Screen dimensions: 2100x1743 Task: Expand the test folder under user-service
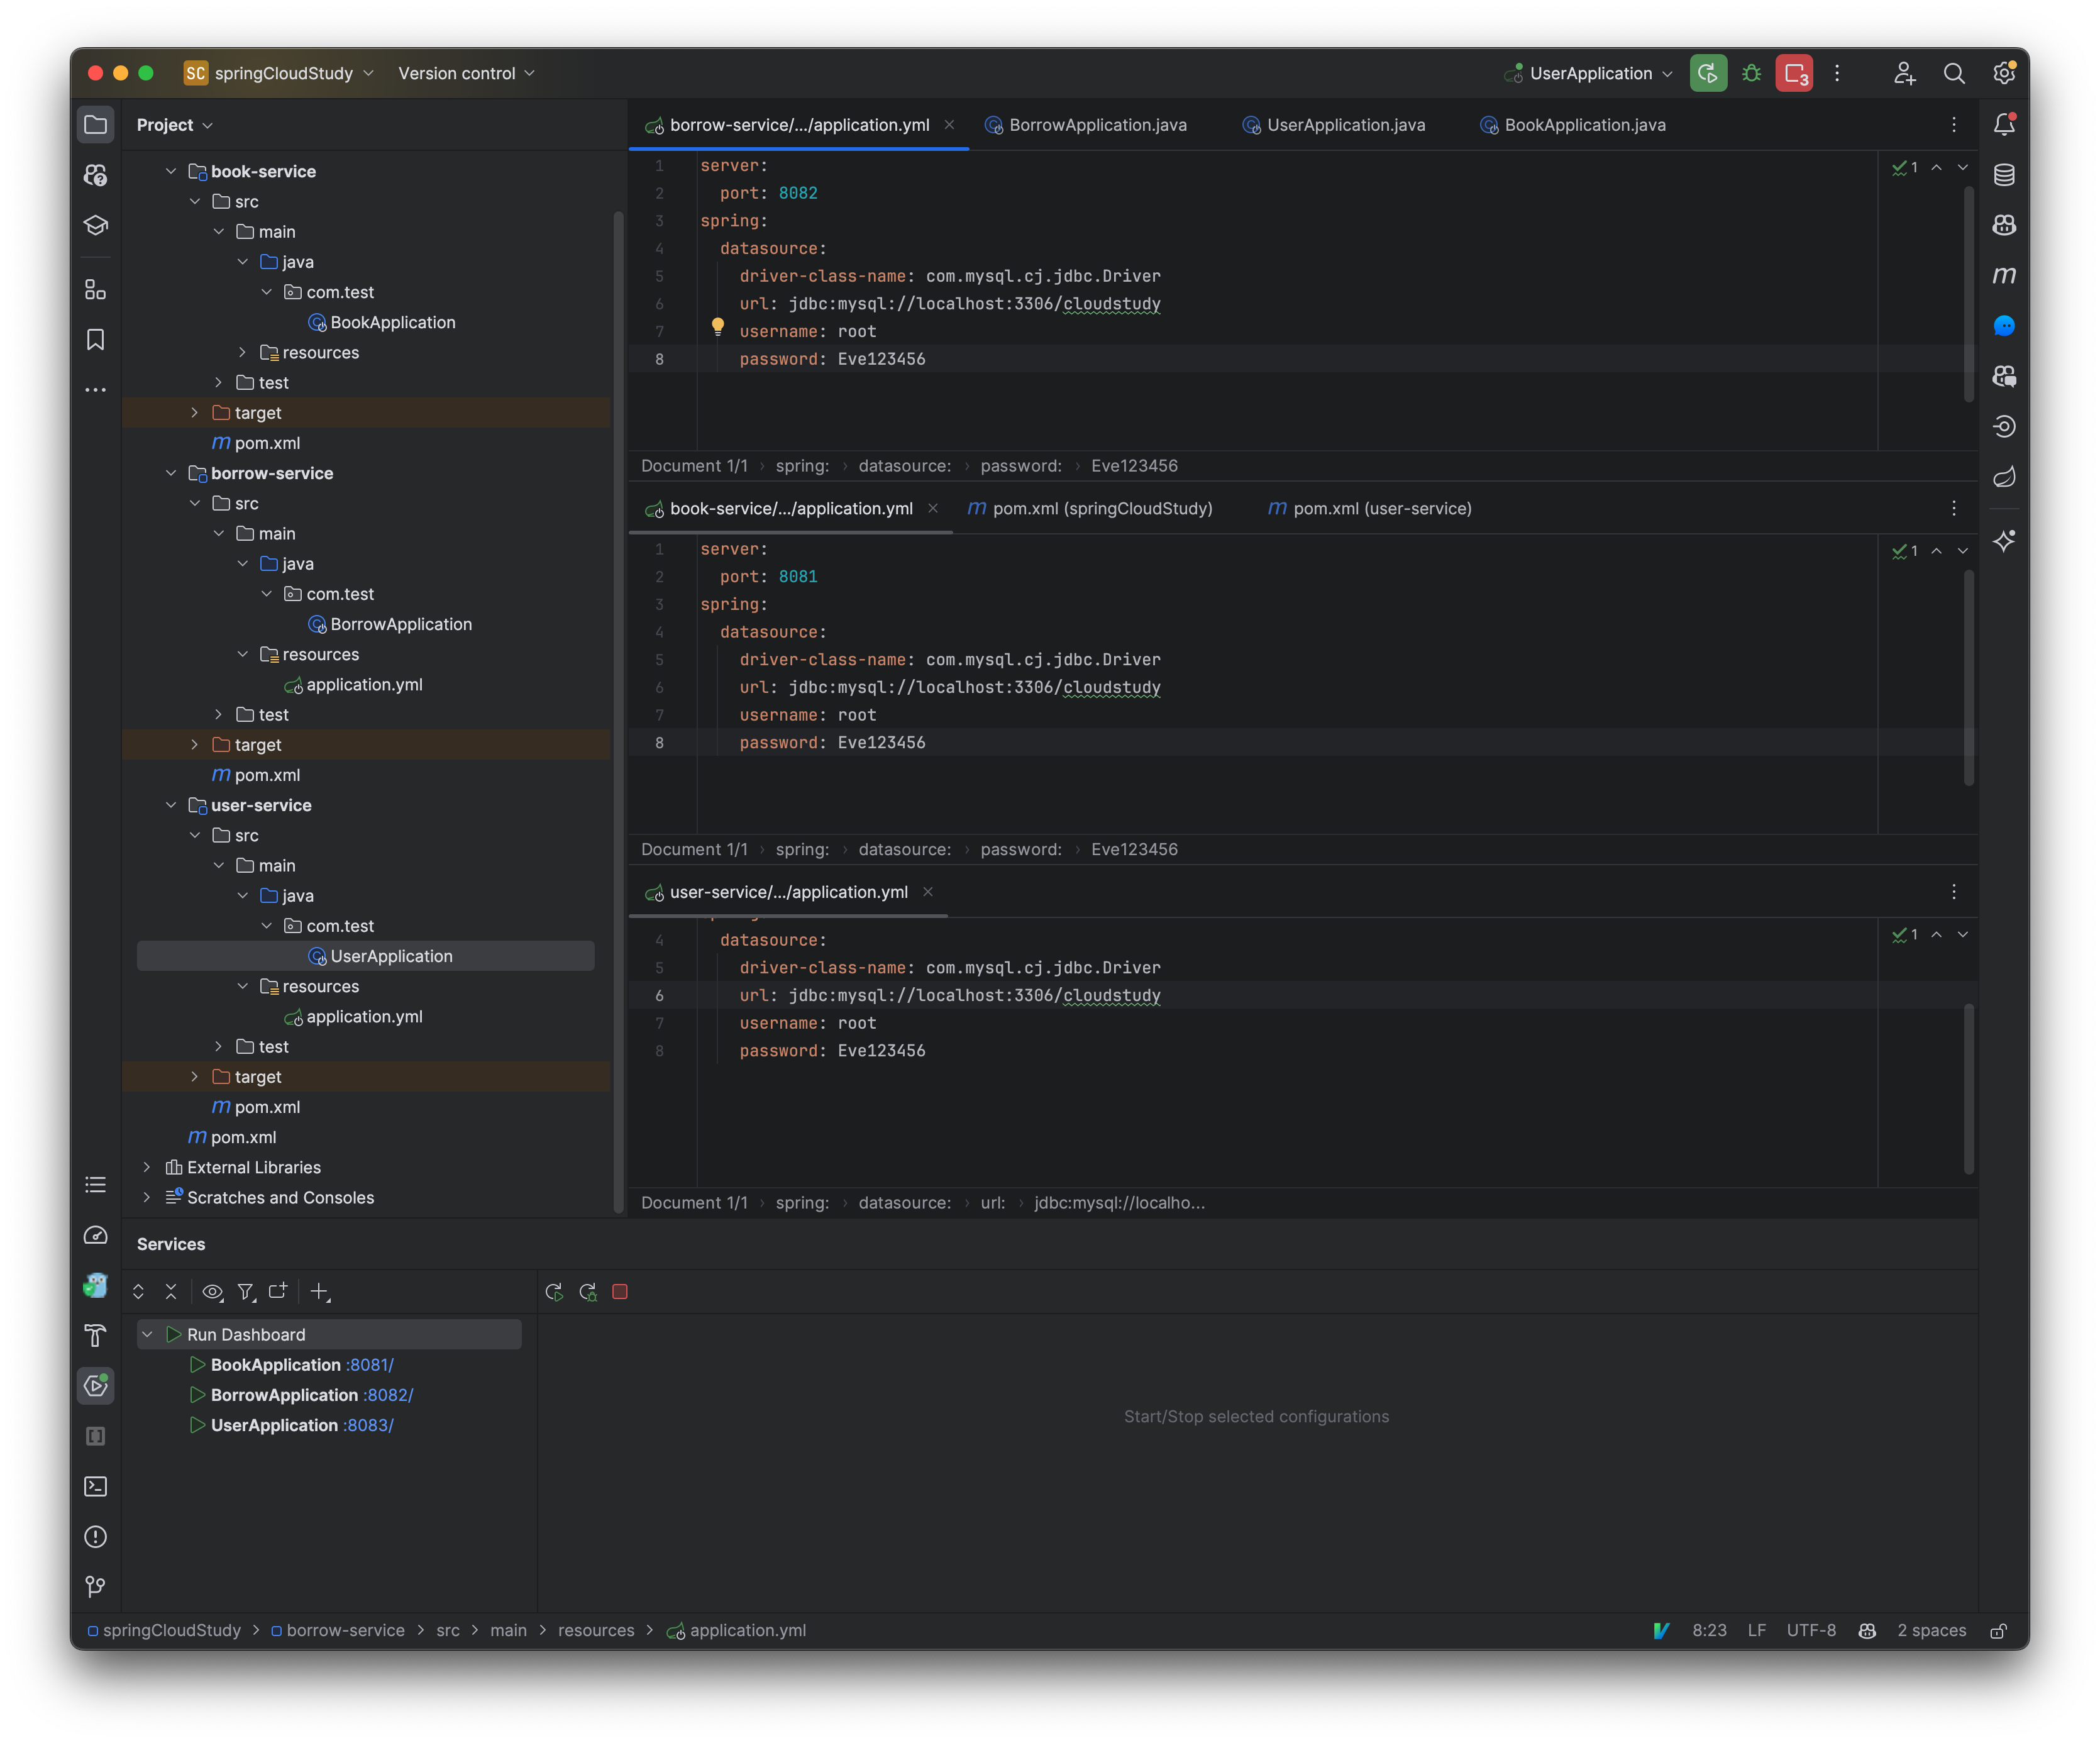[x=218, y=1046]
